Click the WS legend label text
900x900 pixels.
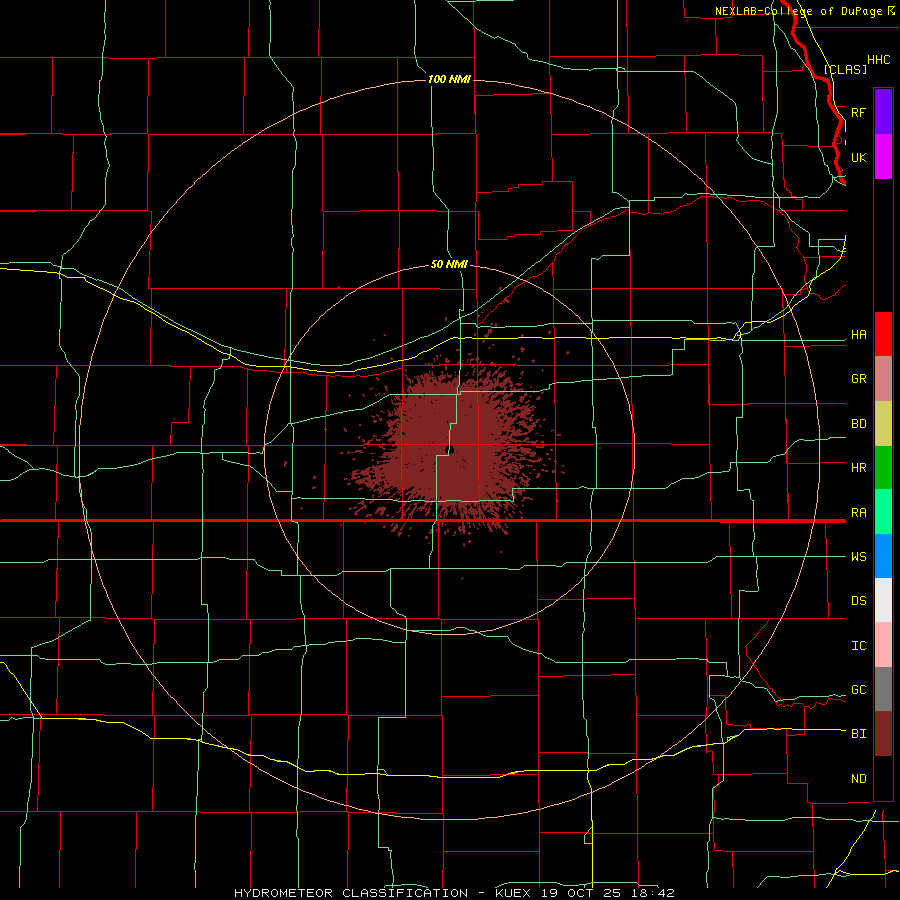point(858,557)
